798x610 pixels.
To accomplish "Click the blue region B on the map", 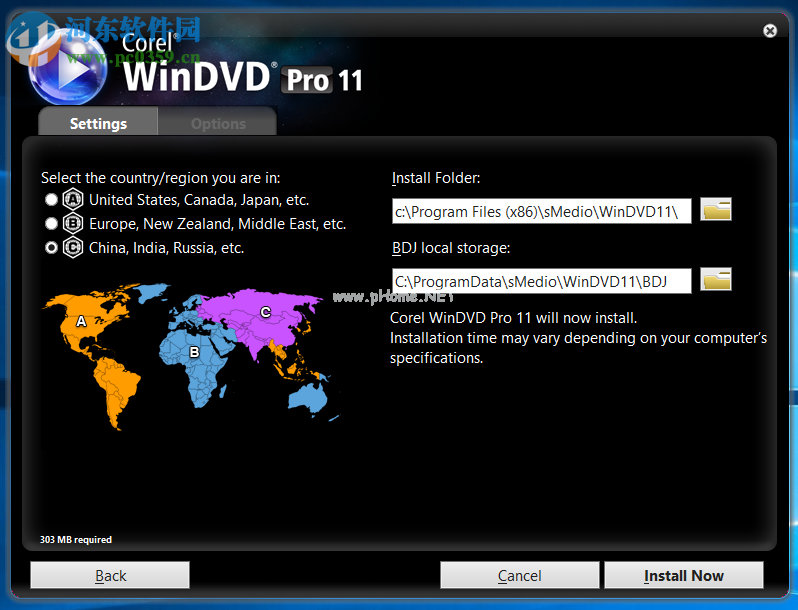I will (x=194, y=352).
